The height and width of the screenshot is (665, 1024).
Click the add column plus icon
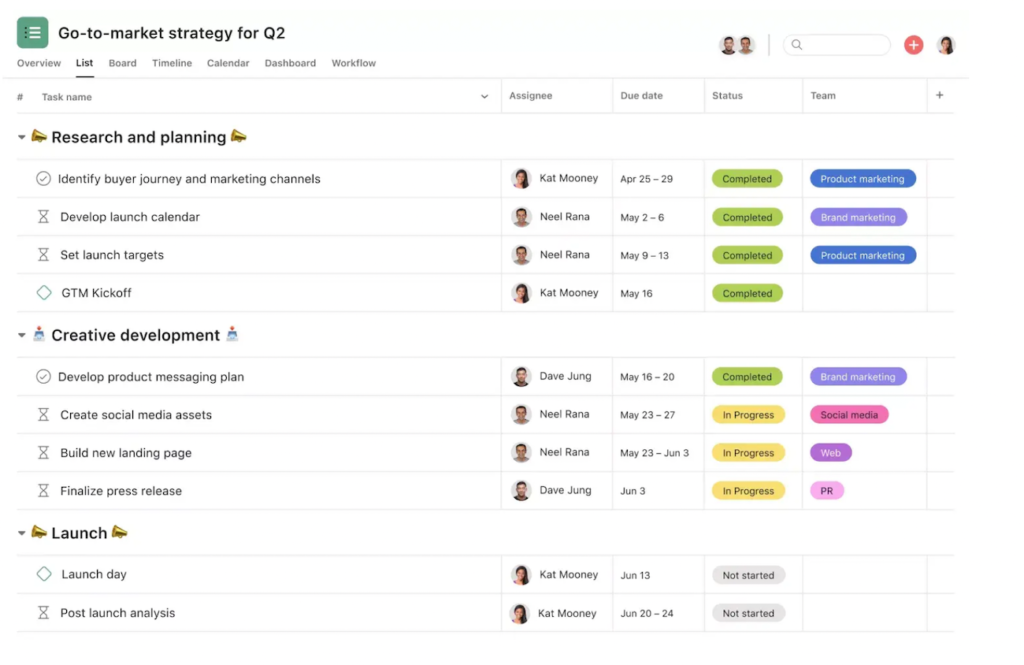tap(939, 96)
